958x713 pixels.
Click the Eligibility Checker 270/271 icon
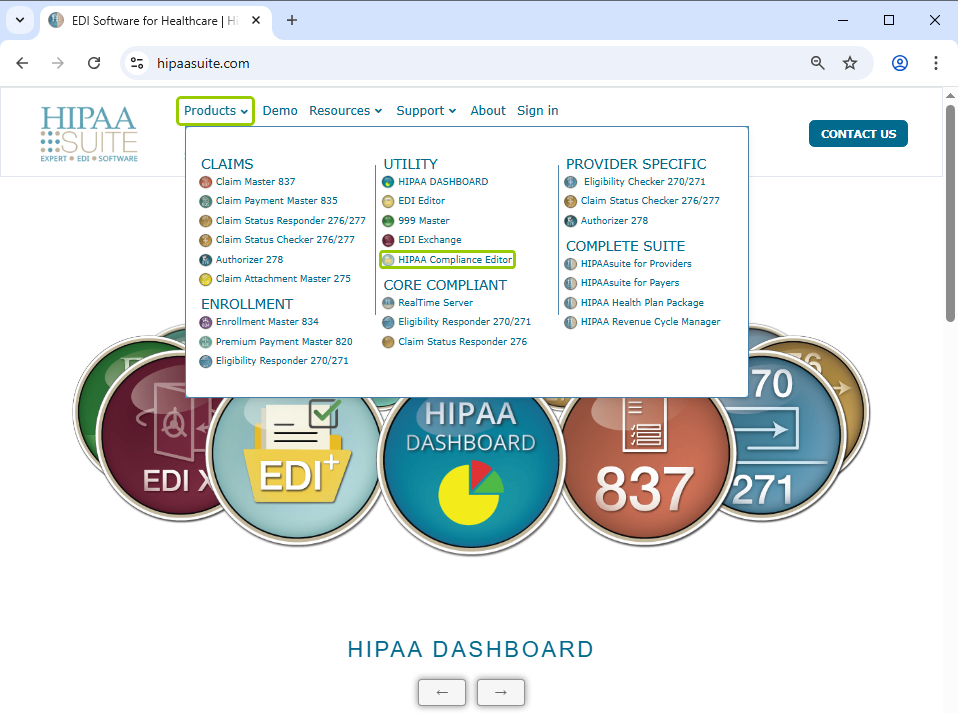pyautogui.click(x=571, y=182)
